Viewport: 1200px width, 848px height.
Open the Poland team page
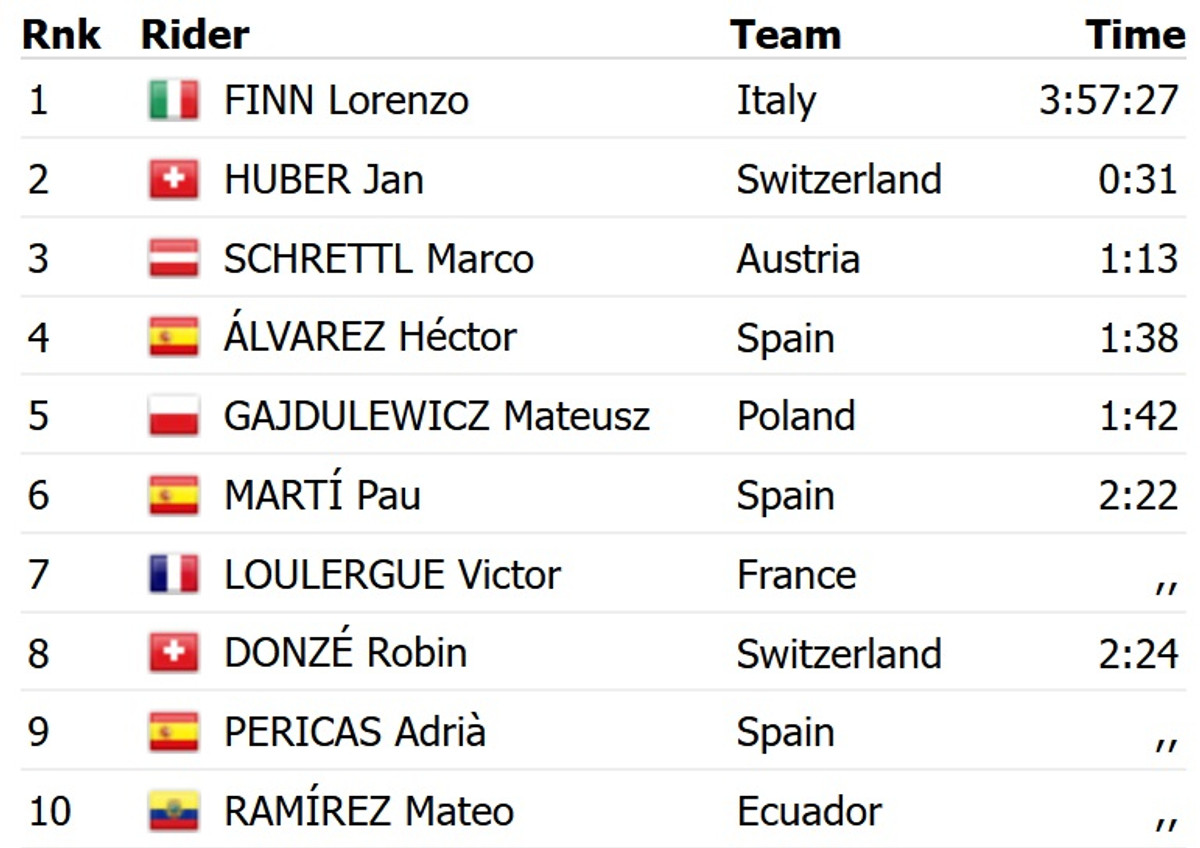(x=796, y=416)
